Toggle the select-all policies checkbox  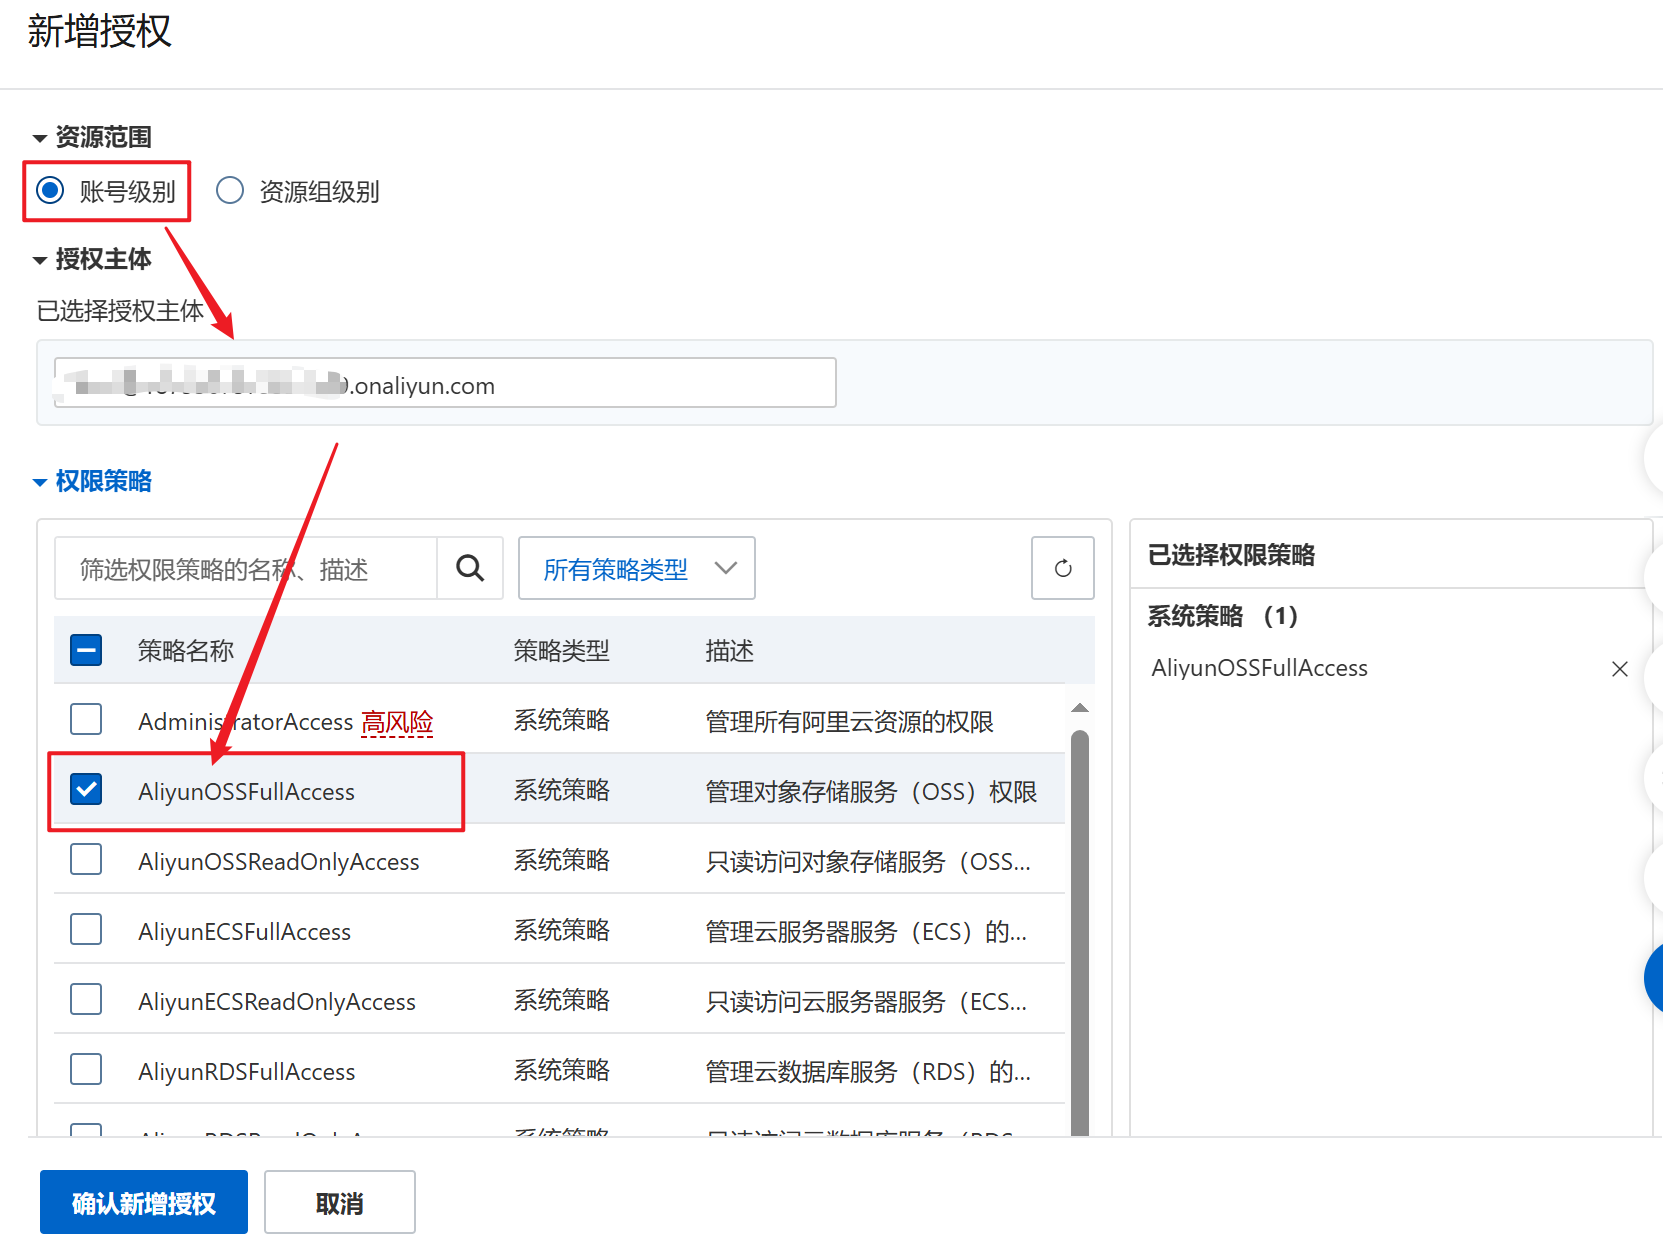tap(86, 651)
